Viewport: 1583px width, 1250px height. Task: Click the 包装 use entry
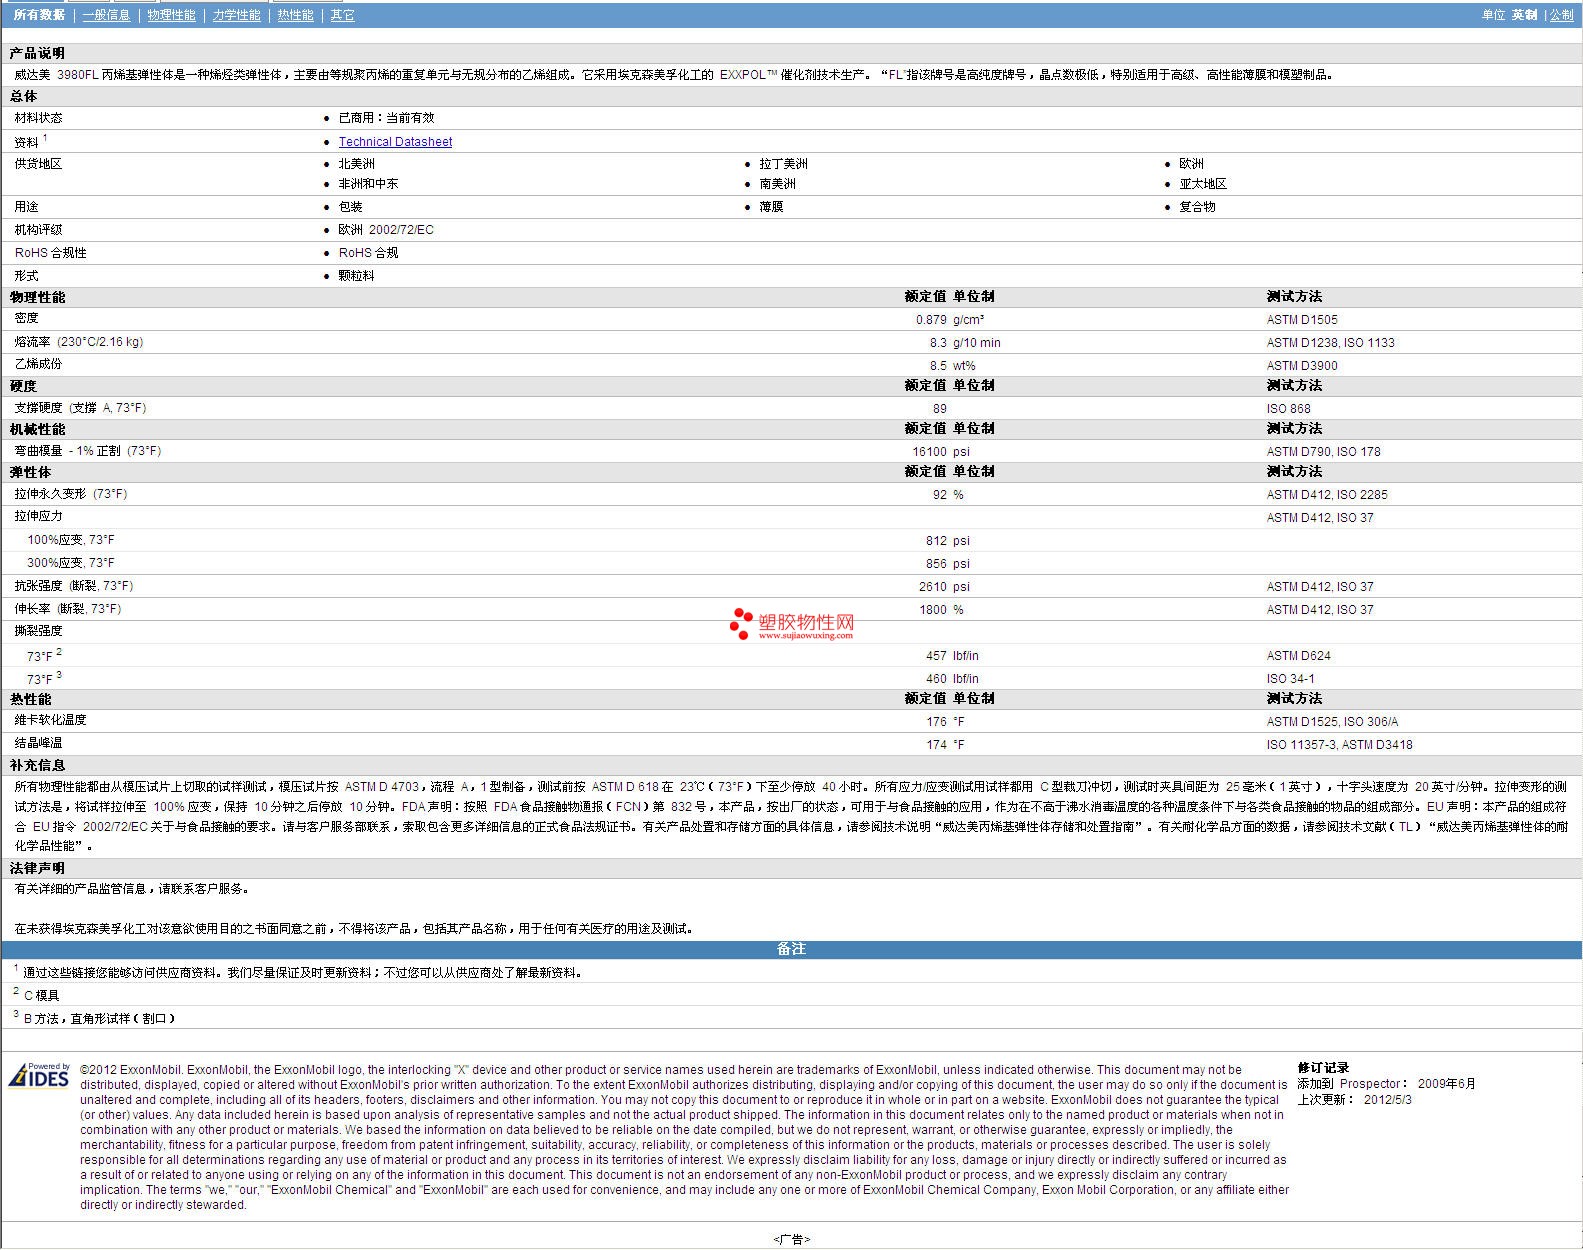350,207
